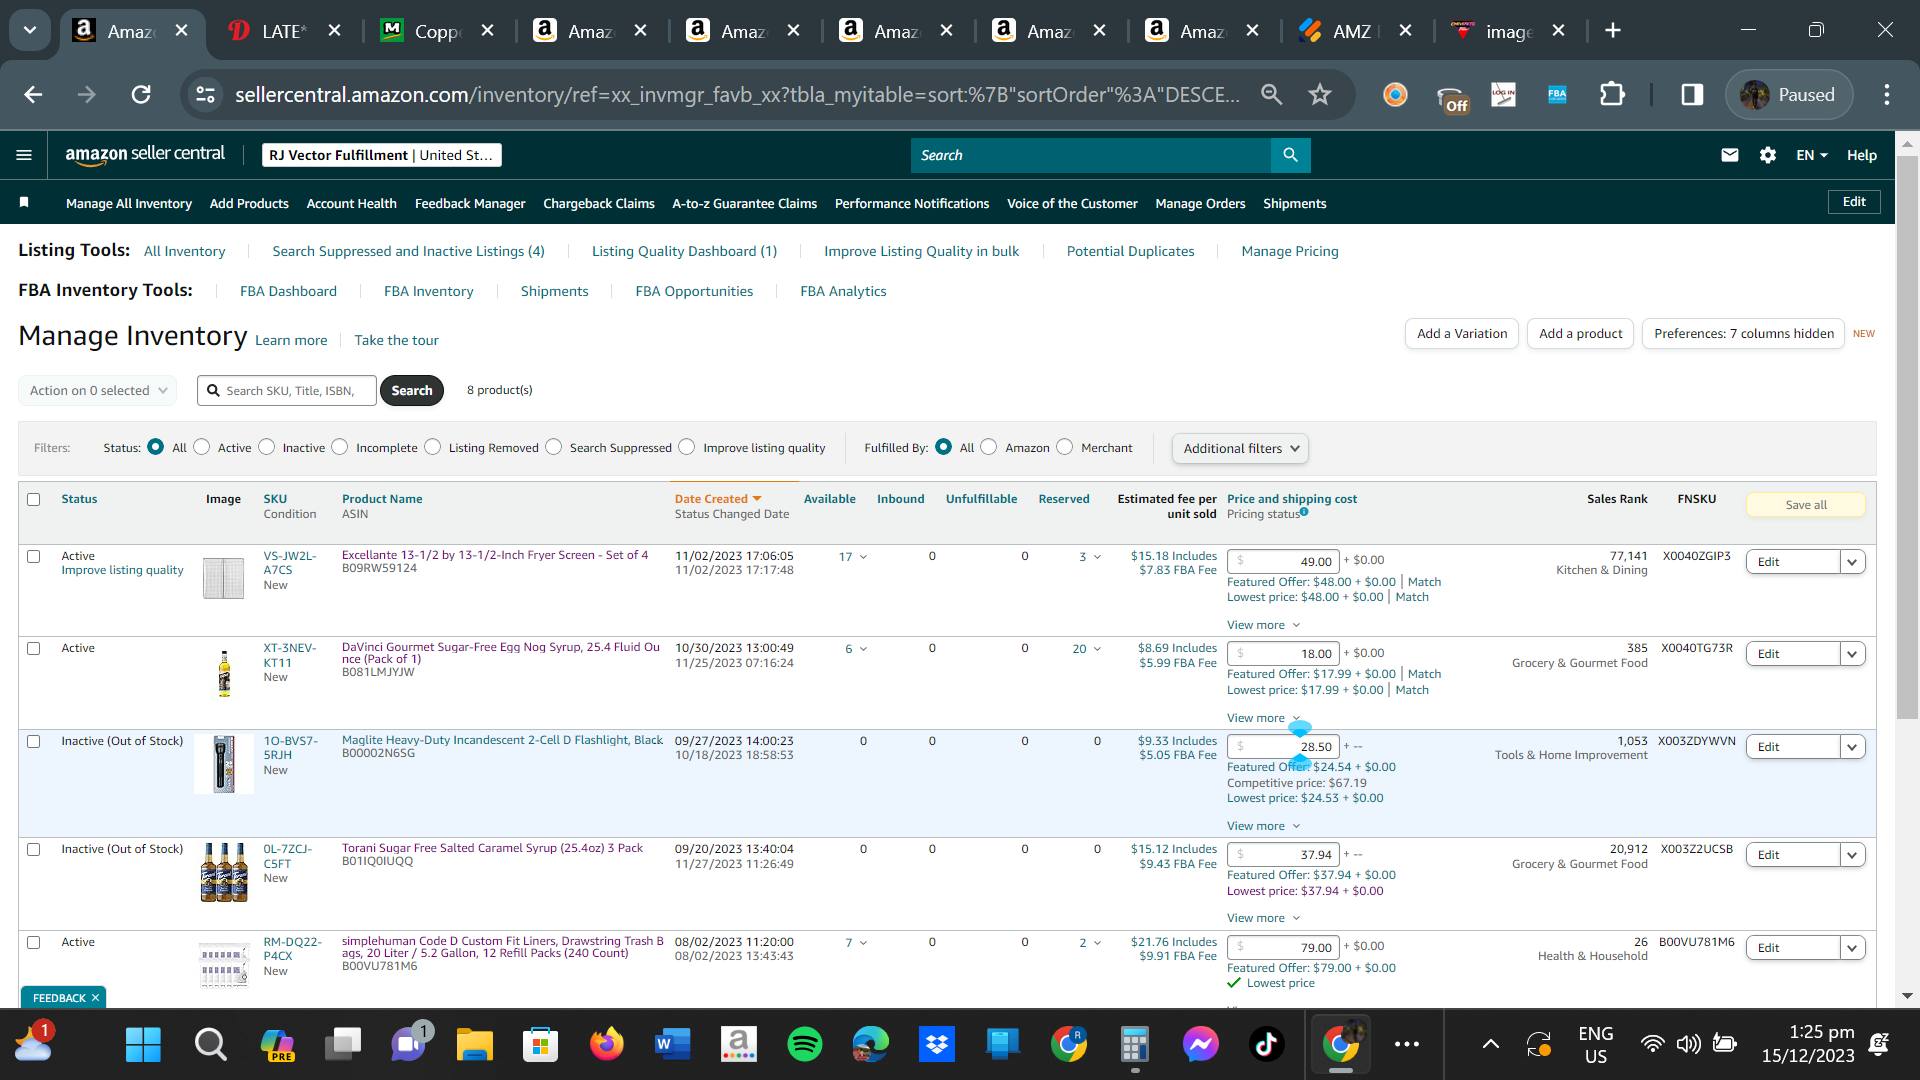Open the EN language dropdown

pos(1812,155)
